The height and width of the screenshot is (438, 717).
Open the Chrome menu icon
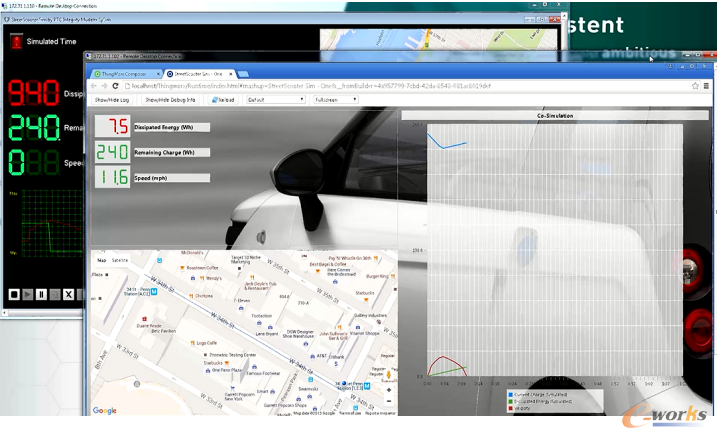click(x=706, y=86)
